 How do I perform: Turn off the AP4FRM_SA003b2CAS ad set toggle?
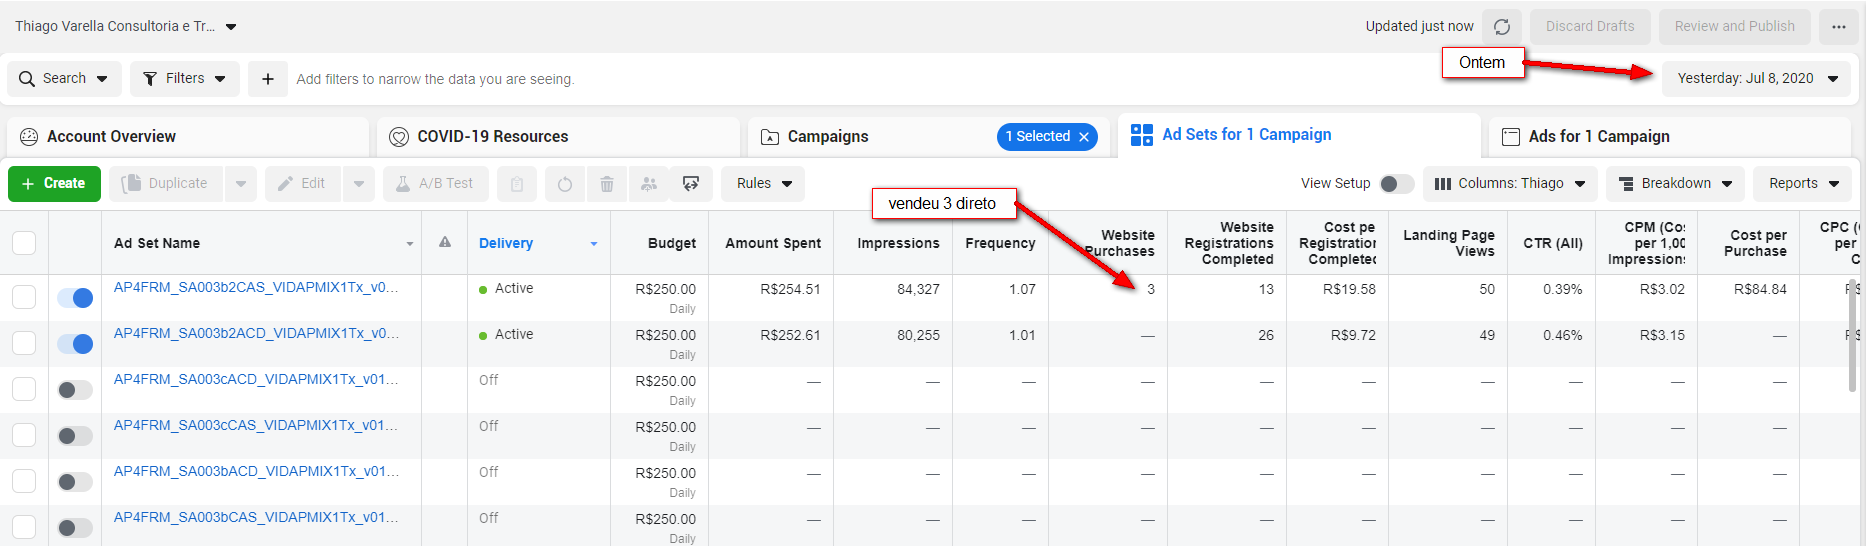tap(75, 298)
